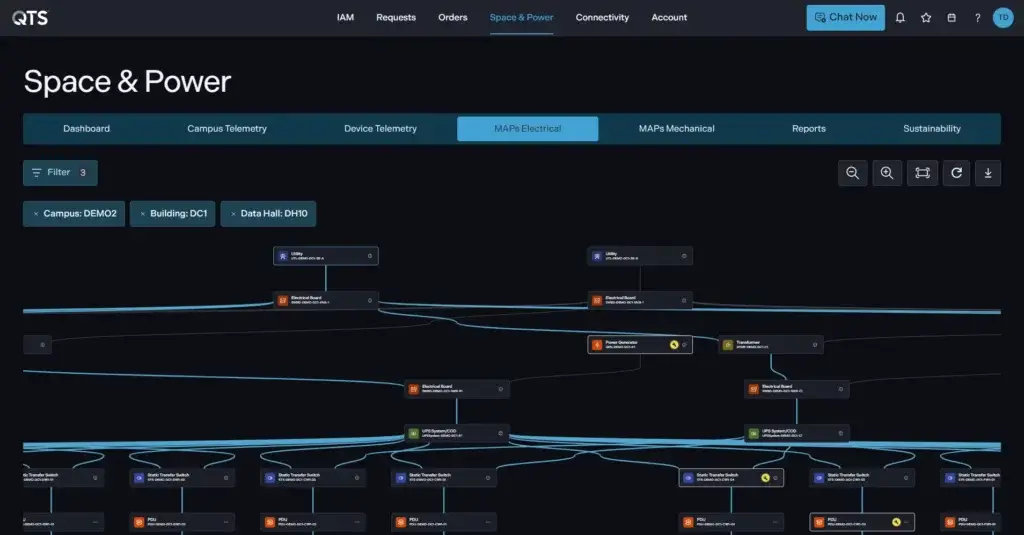Open favorites with the star icon
Viewport: 1024px width, 535px height.
(x=926, y=17)
